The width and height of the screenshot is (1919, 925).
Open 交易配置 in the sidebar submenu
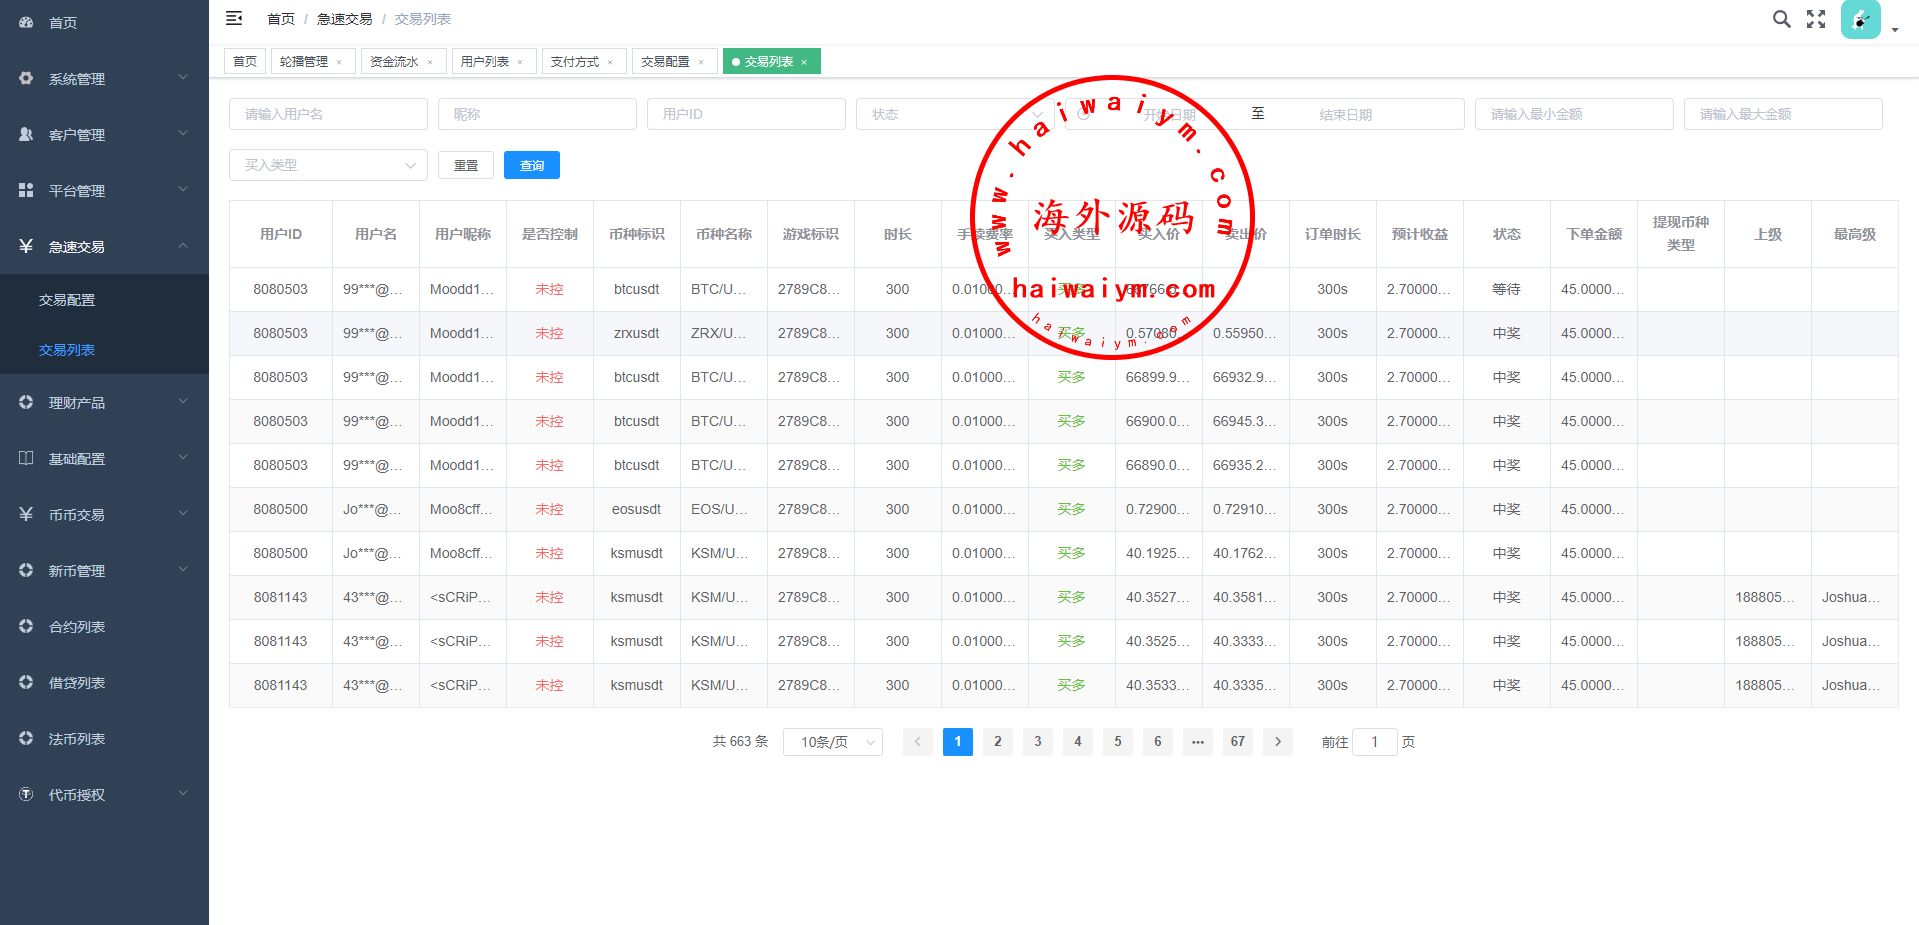[67, 300]
